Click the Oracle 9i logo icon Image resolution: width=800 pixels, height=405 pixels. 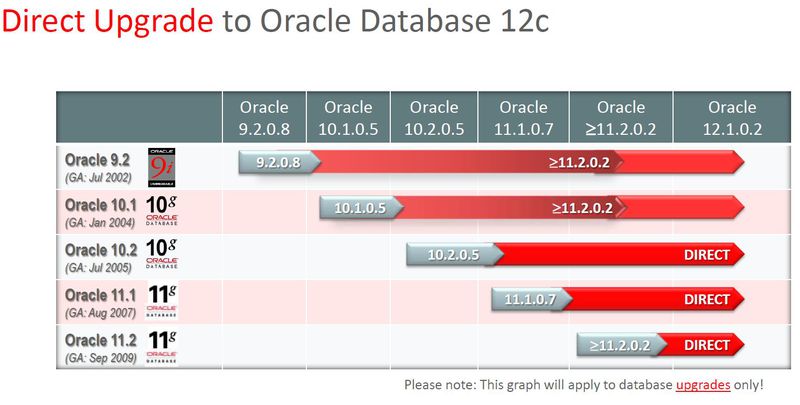click(x=161, y=167)
